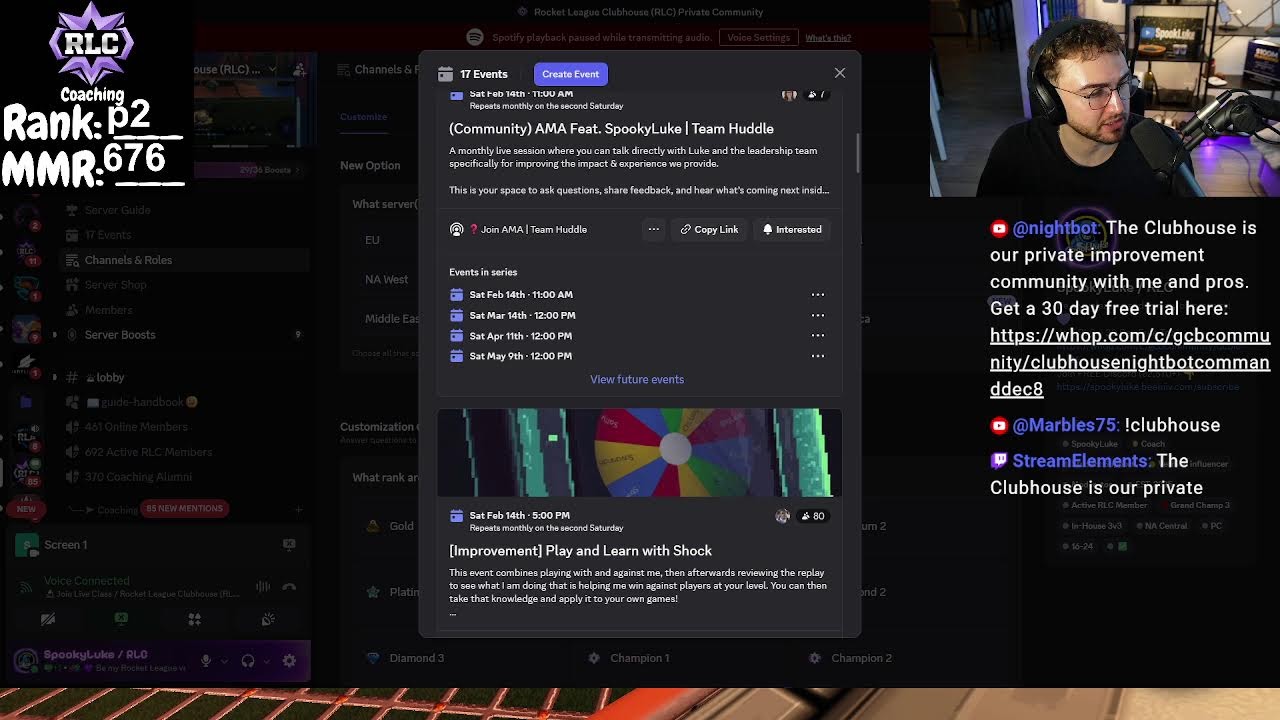Open options for Sat Feb 14th 11:00 AM series row

pos(817,294)
